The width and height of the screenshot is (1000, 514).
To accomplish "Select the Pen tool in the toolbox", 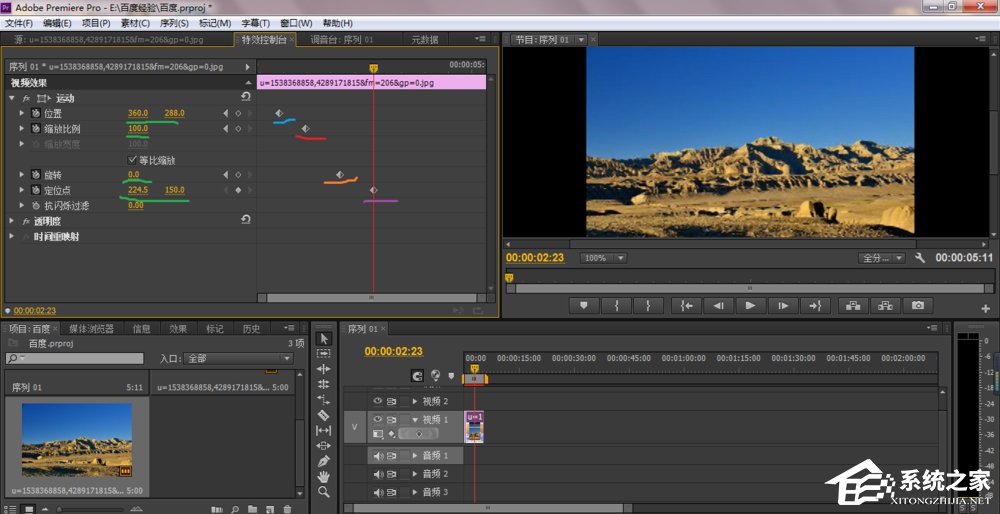I will [x=323, y=461].
